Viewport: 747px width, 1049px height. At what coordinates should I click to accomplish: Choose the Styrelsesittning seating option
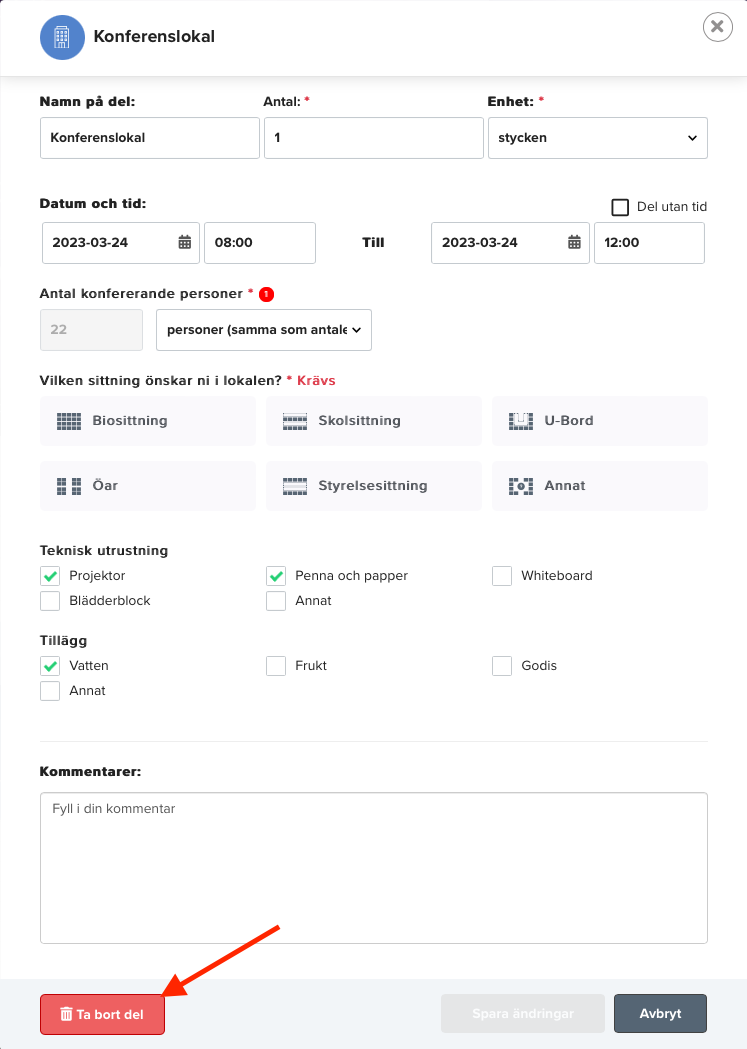click(x=374, y=486)
